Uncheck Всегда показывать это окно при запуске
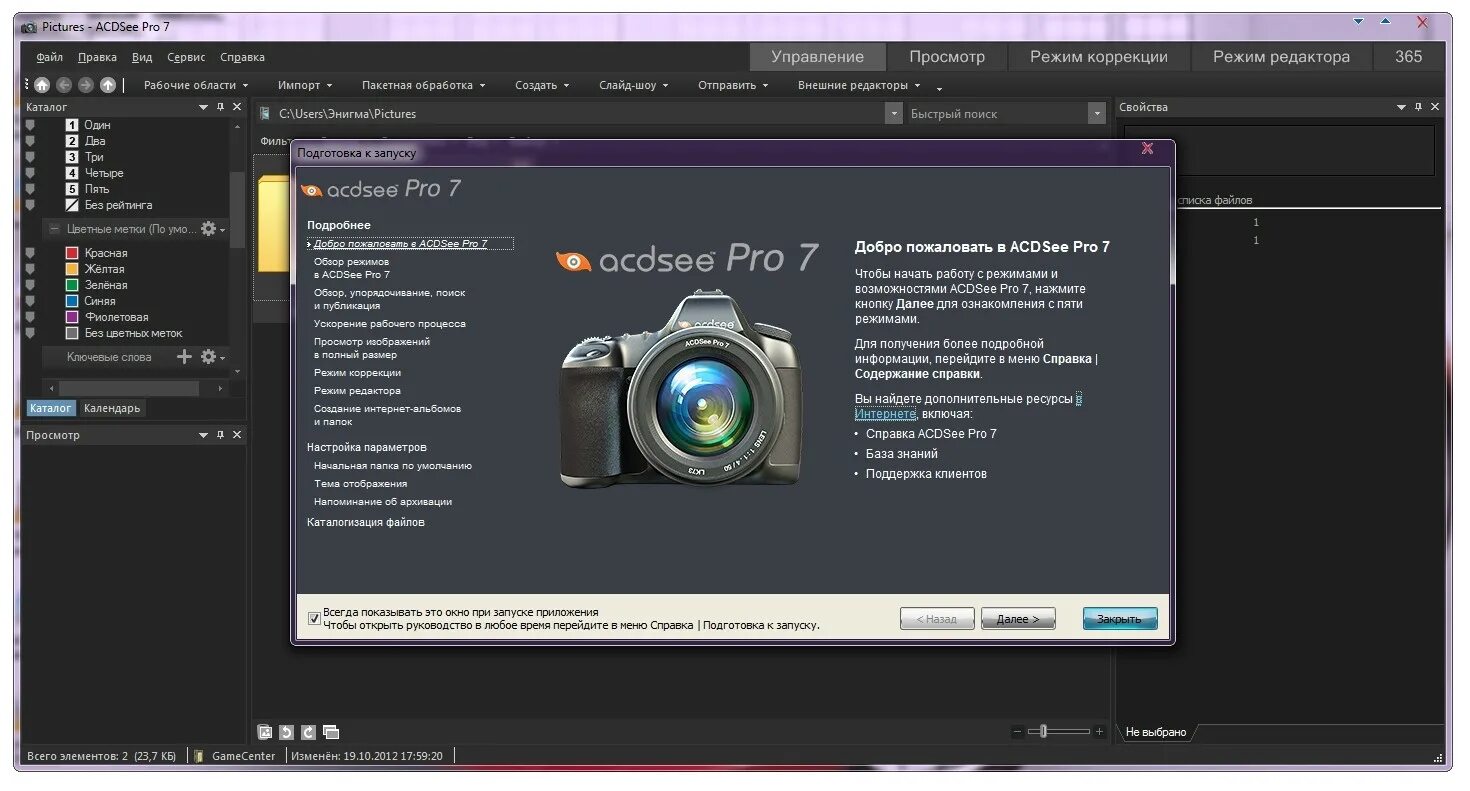This screenshot has height=791, width=1470. pyautogui.click(x=315, y=618)
